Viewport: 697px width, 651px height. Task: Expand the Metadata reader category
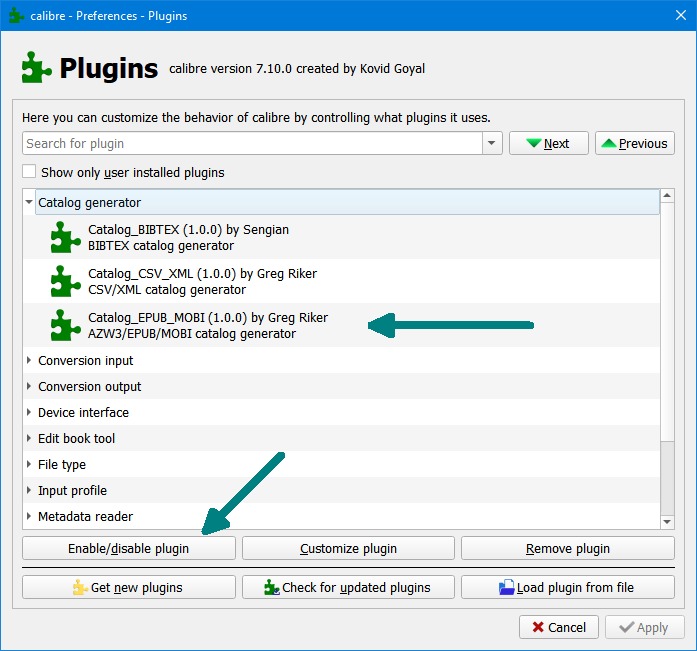click(29, 516)
